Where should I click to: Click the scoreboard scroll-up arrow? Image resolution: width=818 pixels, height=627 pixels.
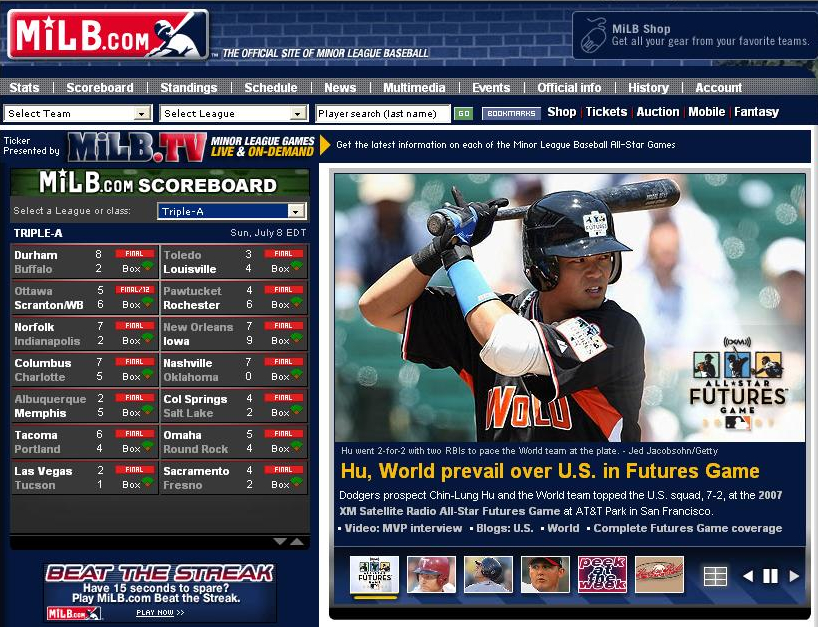pyautogui.click(x=297, y=541)
